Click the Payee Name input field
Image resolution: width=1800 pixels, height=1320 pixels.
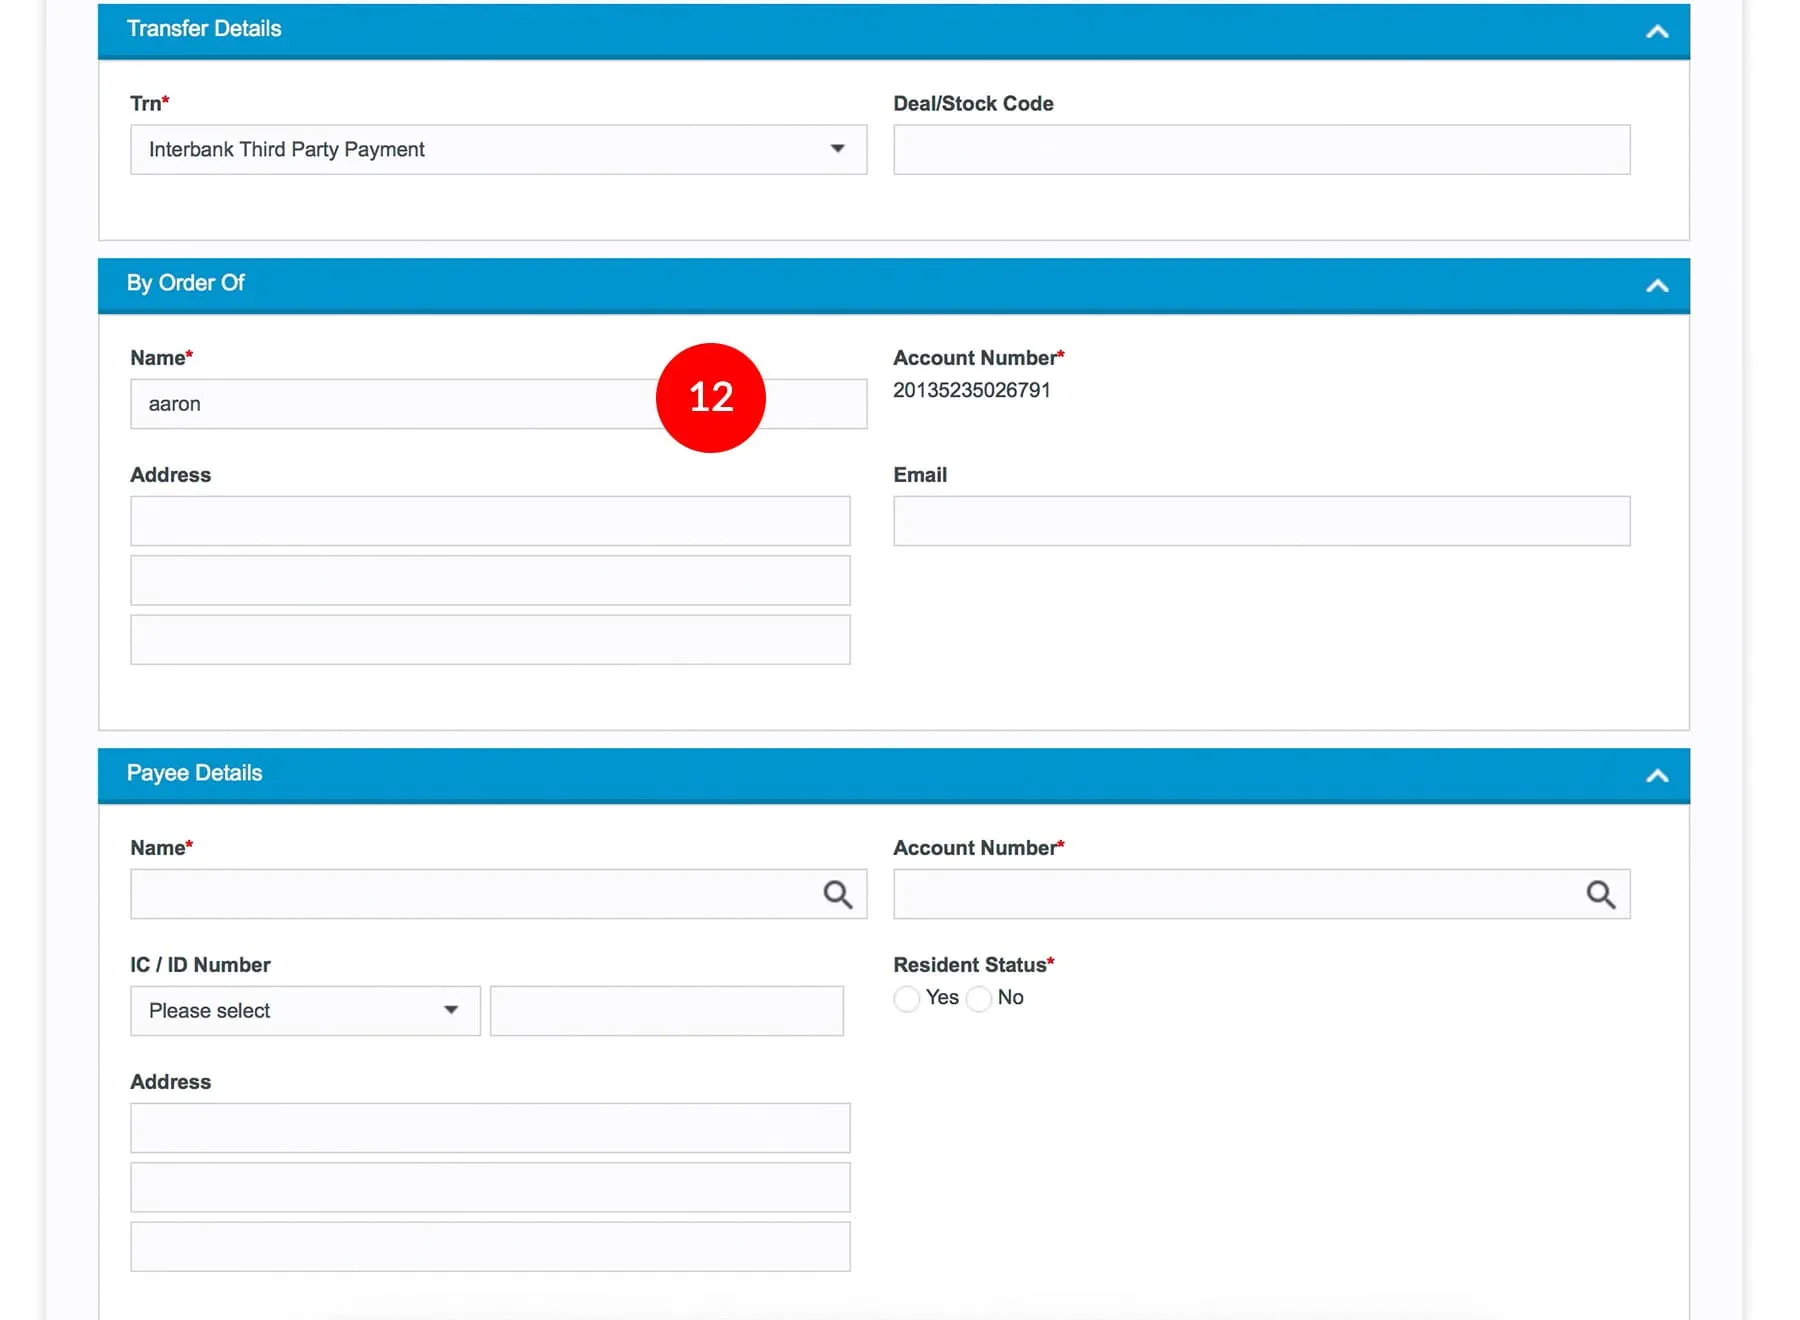coord(470,894)
